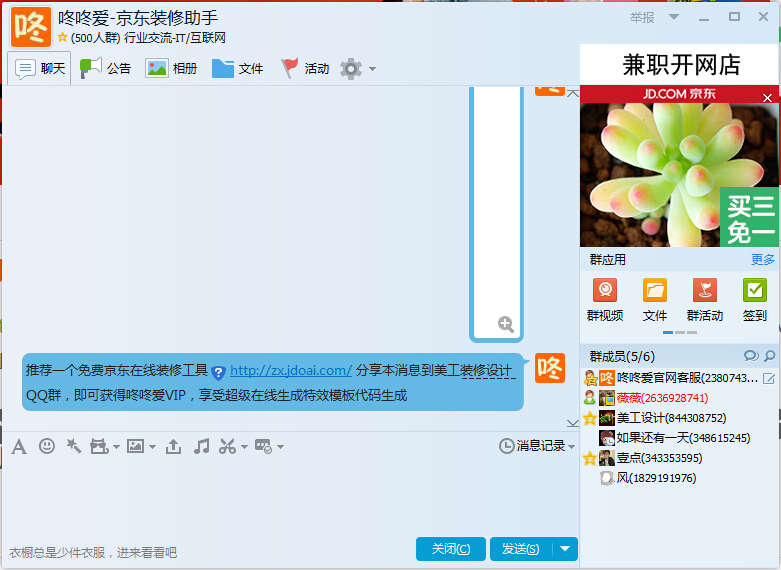Viewport: 781px width, 570px height.
Task: Expand the screenshot scissors dropdown arrow
Action: [x=244, y=447]
